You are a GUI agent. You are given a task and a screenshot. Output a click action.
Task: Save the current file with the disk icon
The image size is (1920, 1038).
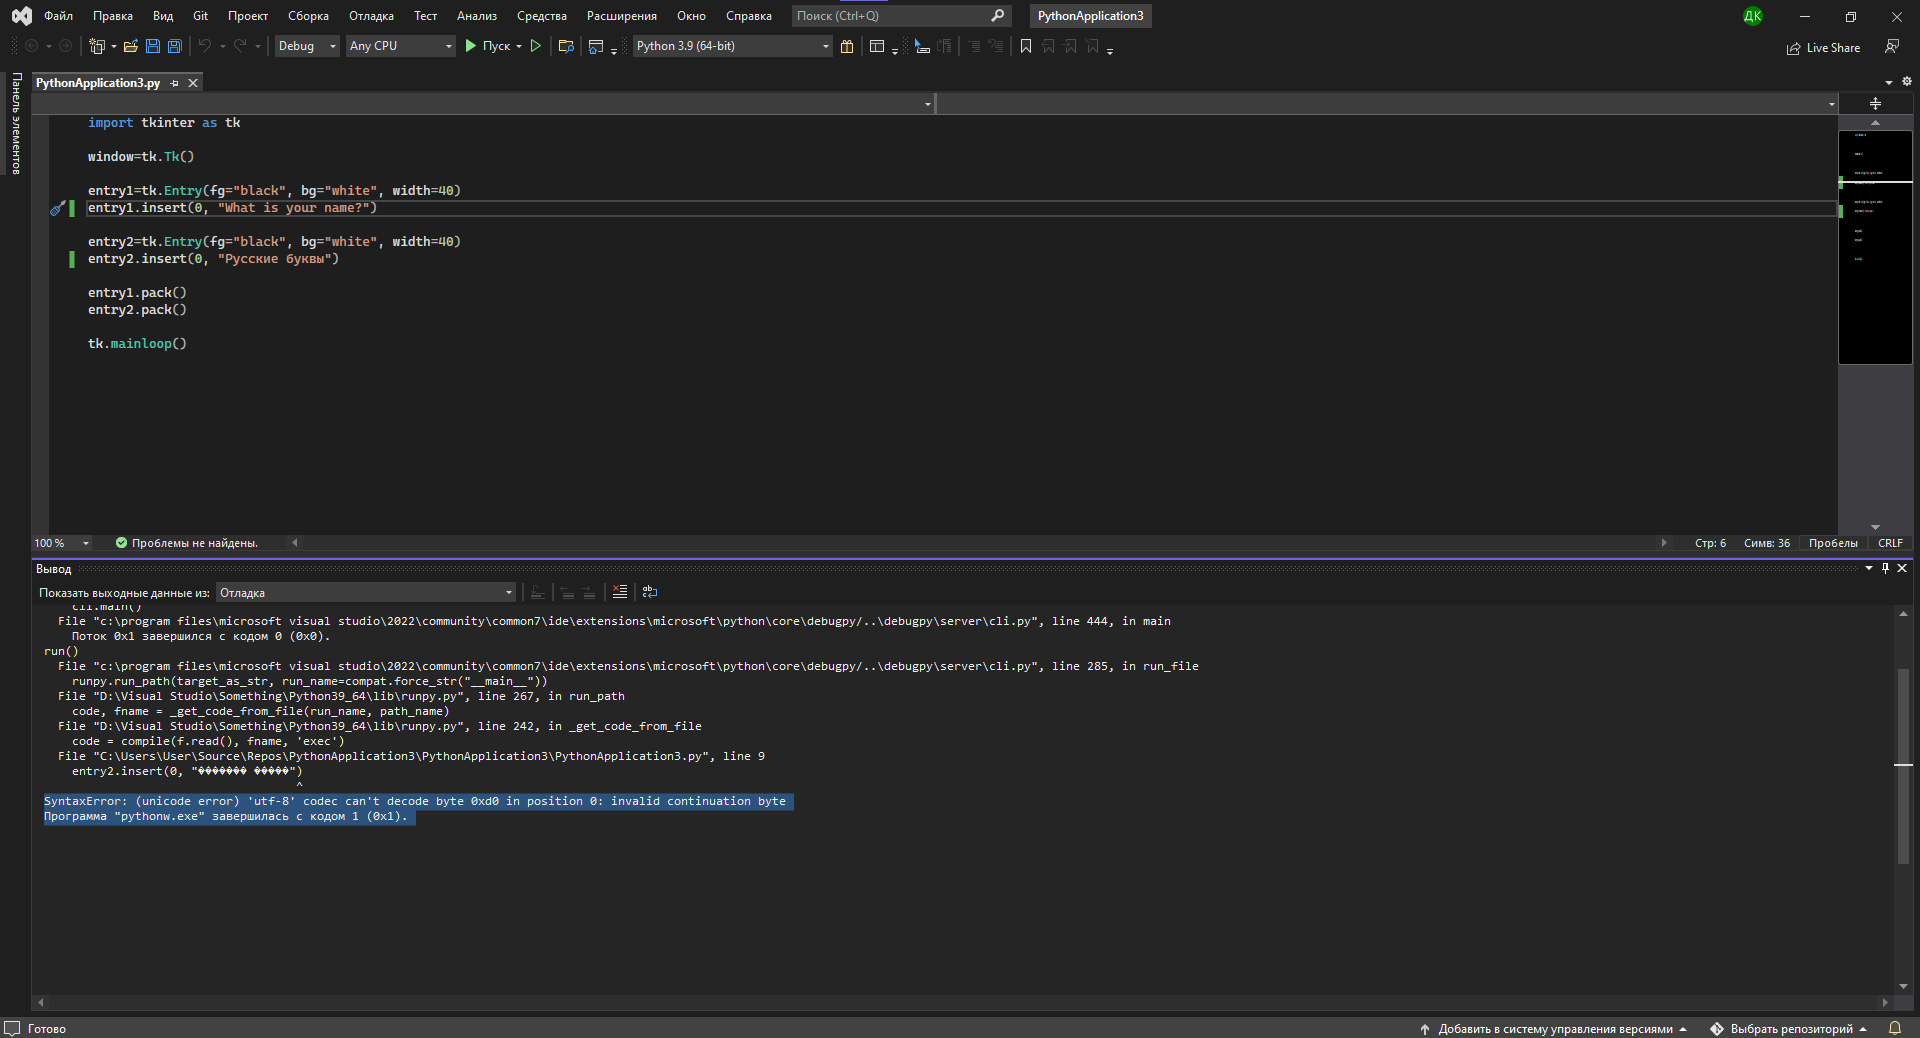click(x=153, y=46)
